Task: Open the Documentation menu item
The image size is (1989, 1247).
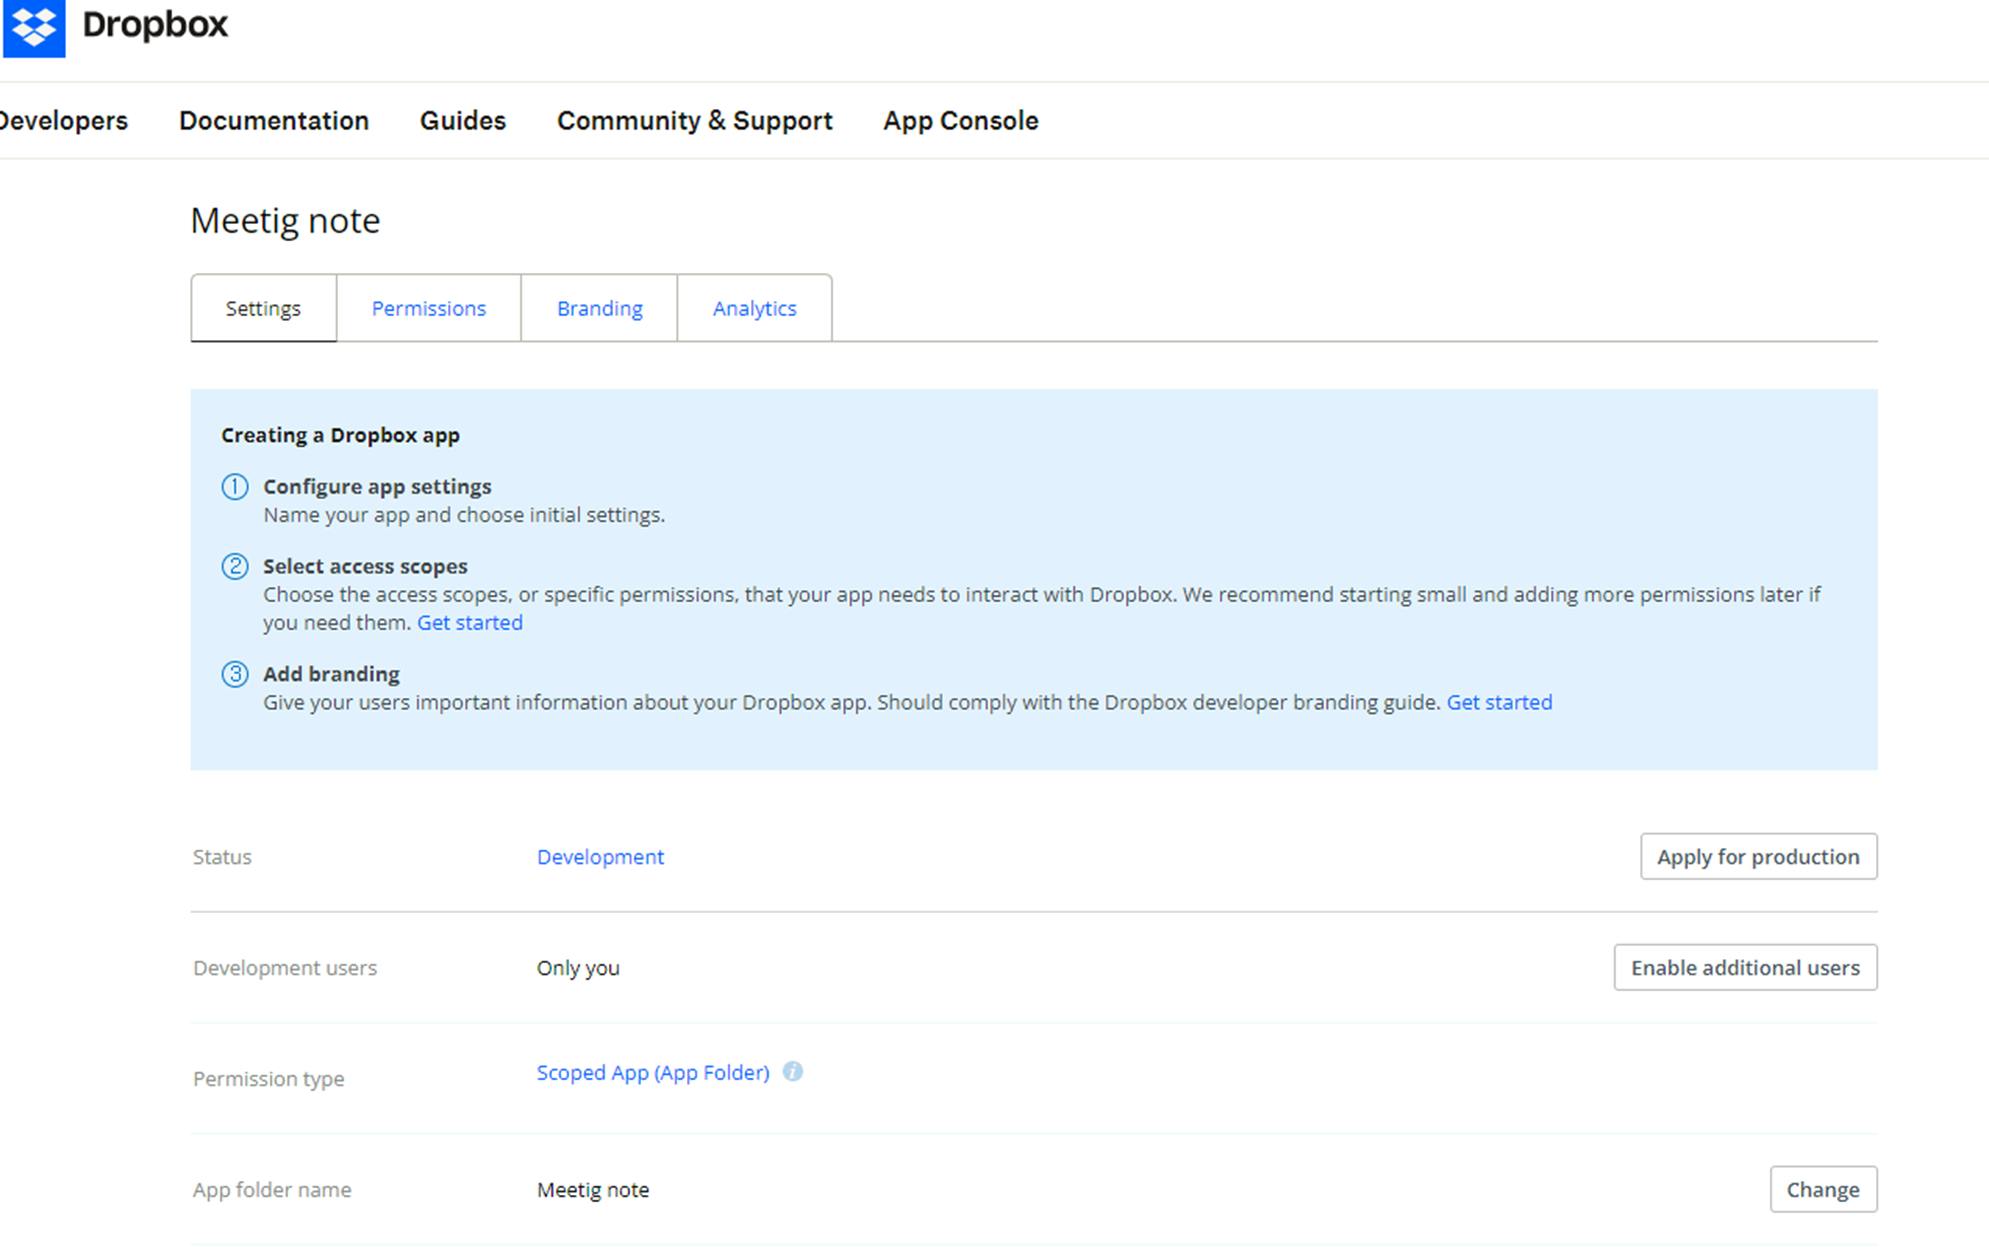Action: click(x=274, y=121)
